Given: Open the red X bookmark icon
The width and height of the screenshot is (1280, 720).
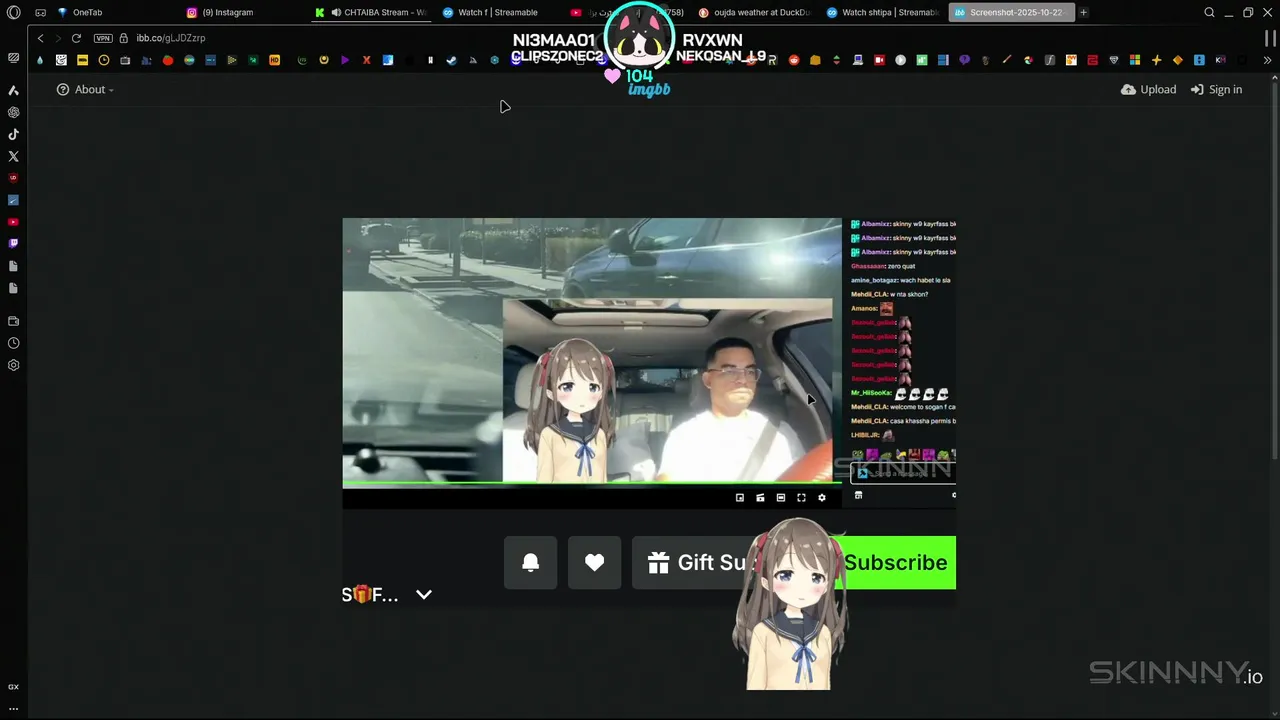Looking at the screenshot, I should tap(366, 60).
